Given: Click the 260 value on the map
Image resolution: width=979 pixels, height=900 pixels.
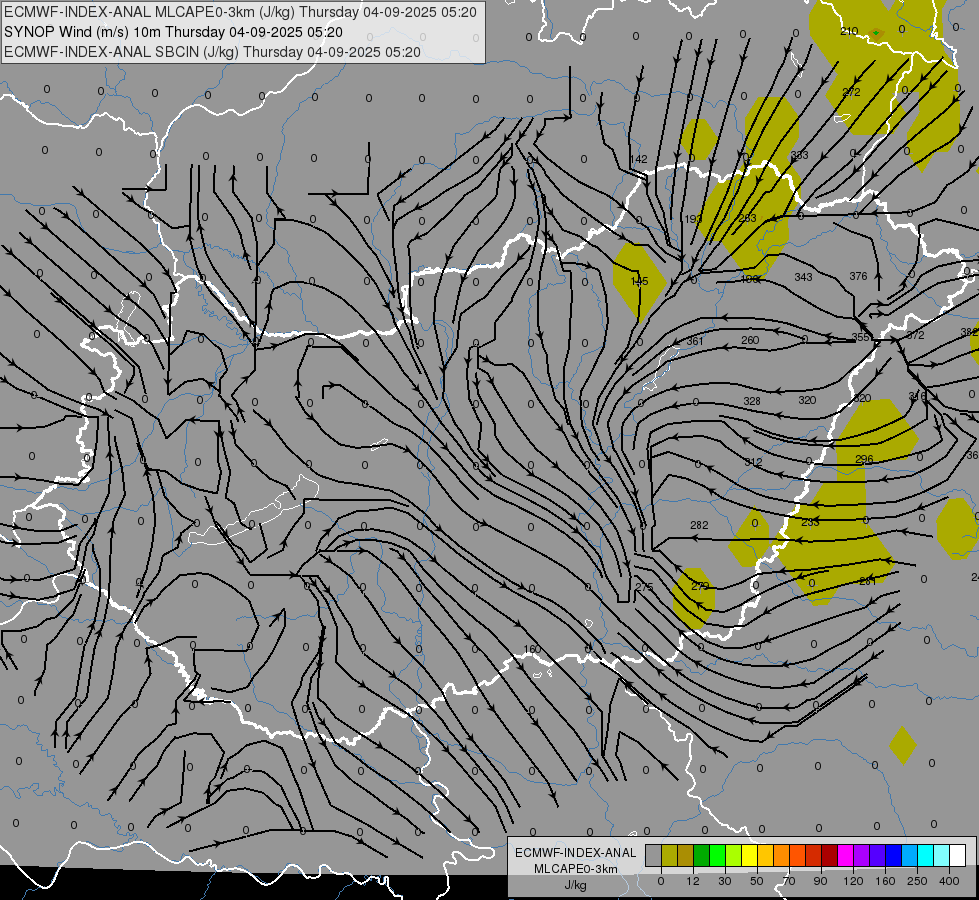Looking at the screenshot, I should point(750,340).
